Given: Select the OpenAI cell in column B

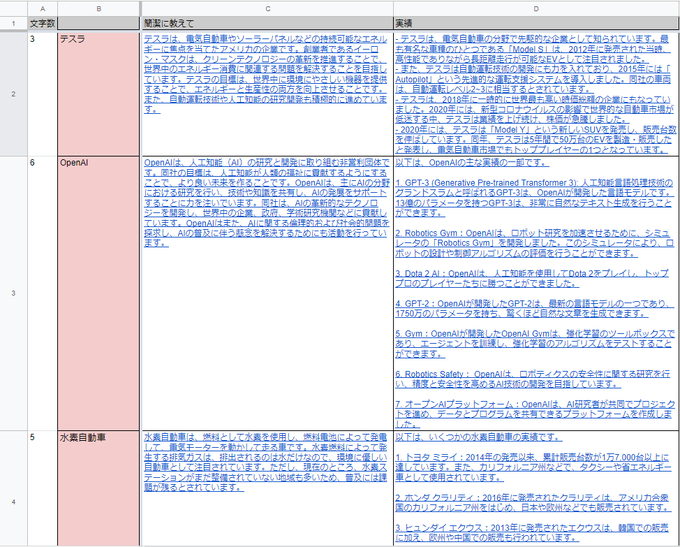Looking at the screenshot, I should tap(99, 293).
